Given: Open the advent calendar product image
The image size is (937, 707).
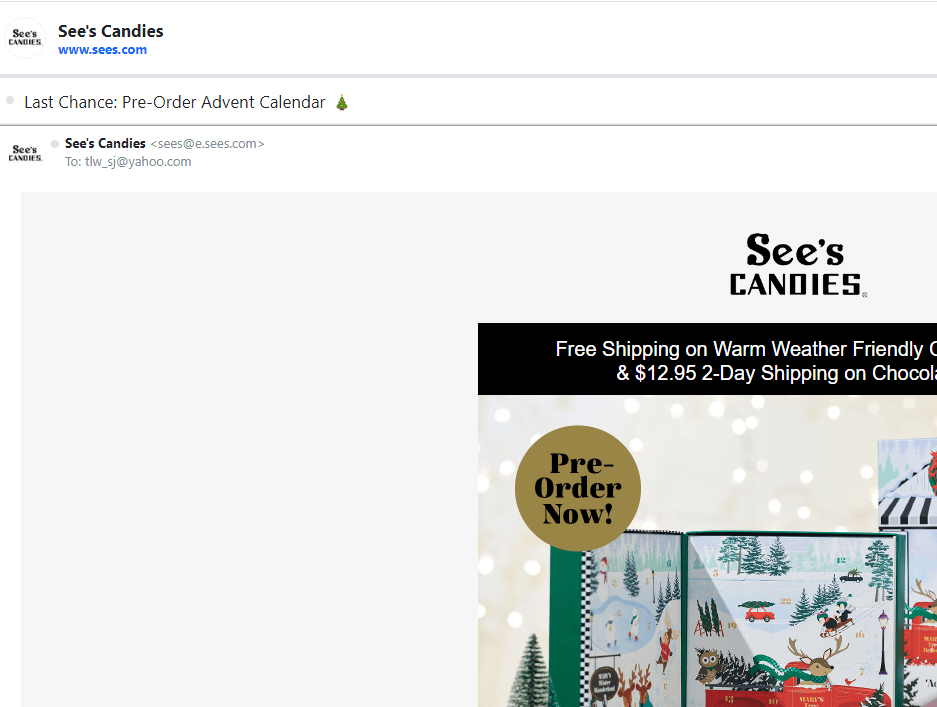Looking at the screenshot, I should 707,551.
